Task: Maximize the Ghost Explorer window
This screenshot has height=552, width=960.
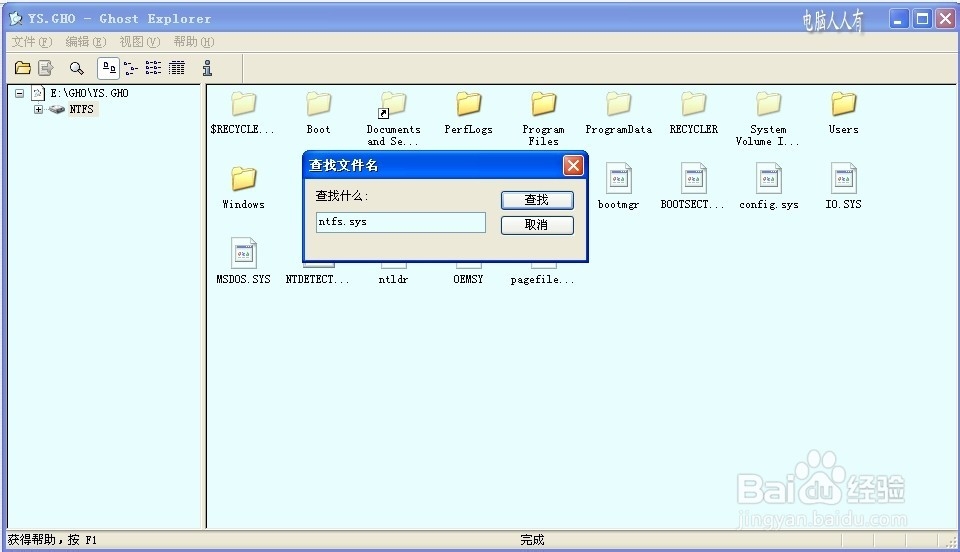Action: (x=921, y=19)
